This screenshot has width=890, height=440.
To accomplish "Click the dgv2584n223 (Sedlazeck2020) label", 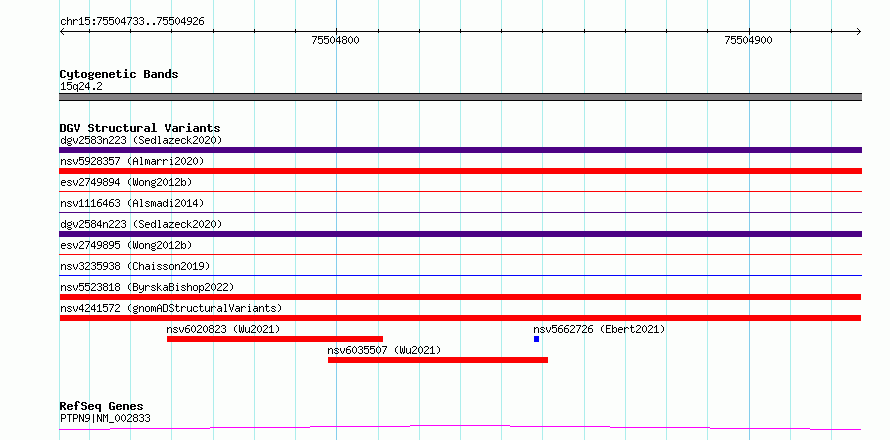I will 141,224.
